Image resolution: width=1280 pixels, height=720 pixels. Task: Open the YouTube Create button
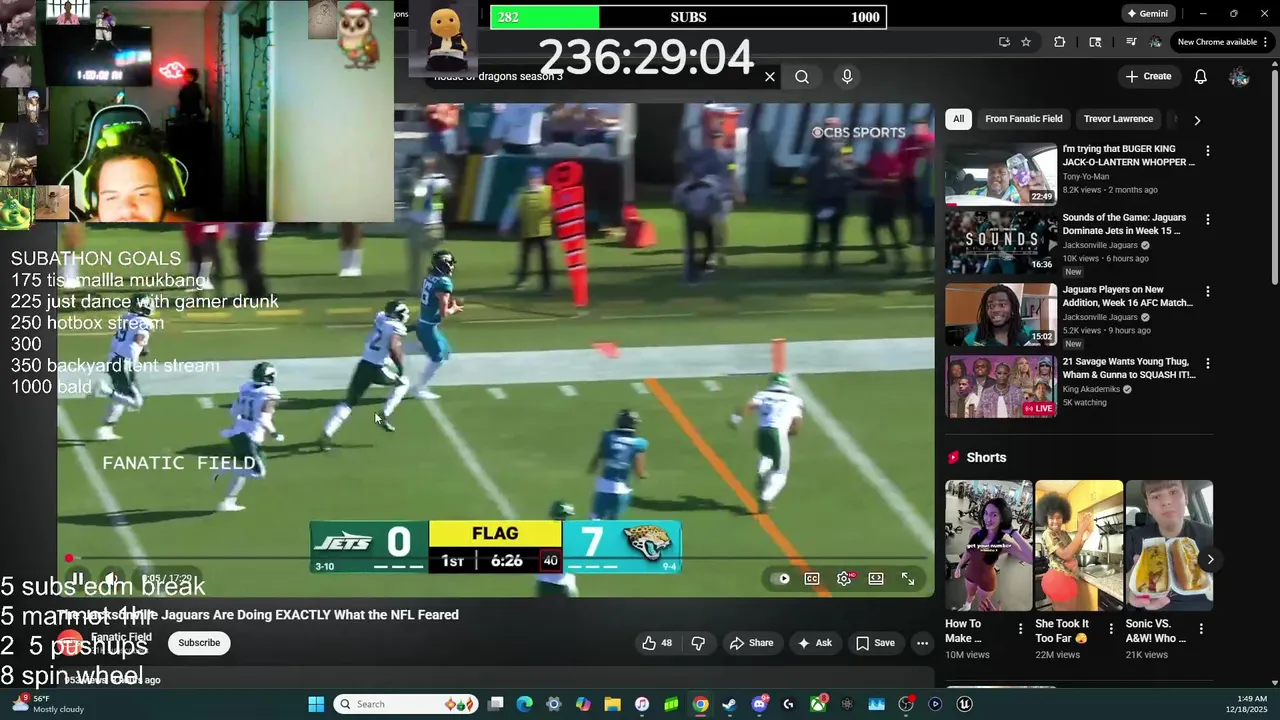pos(1148,76)
